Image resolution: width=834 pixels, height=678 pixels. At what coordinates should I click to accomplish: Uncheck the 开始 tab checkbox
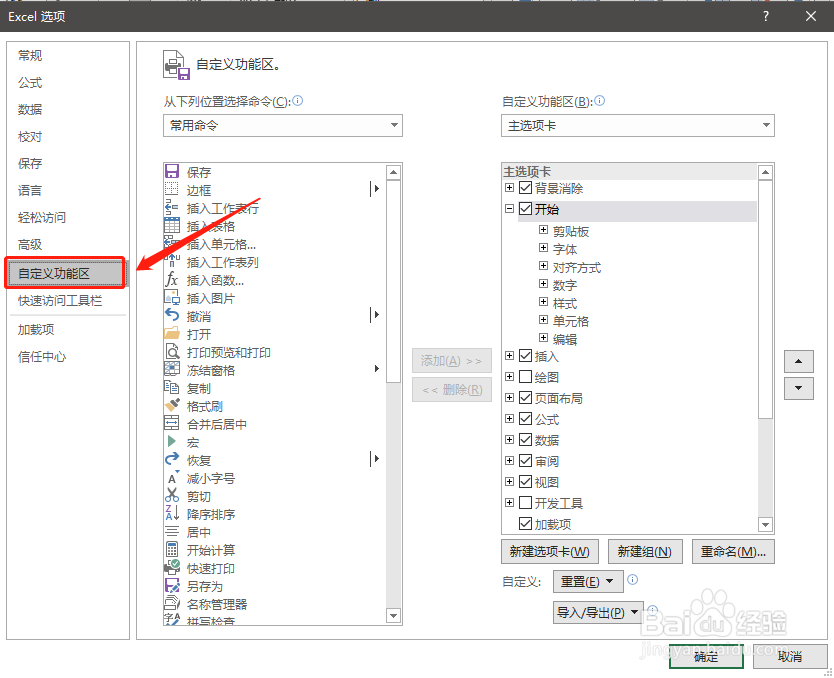[526, 208]
